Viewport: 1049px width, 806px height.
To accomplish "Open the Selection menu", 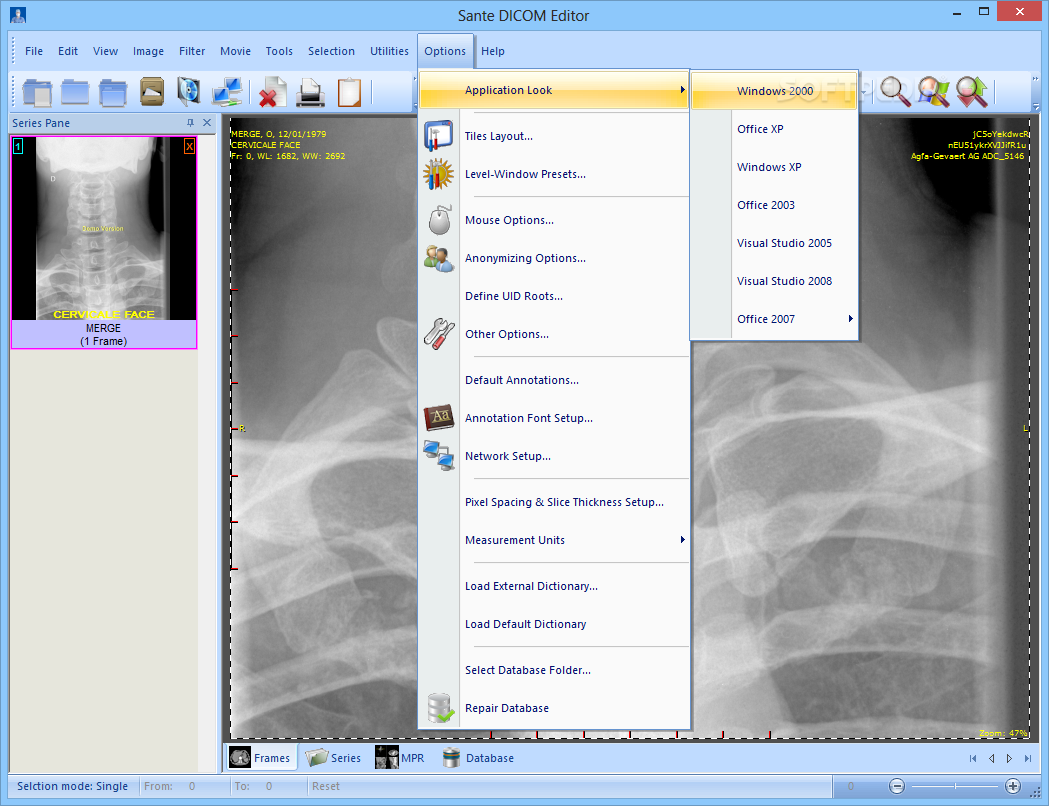I will coord(331,51).
